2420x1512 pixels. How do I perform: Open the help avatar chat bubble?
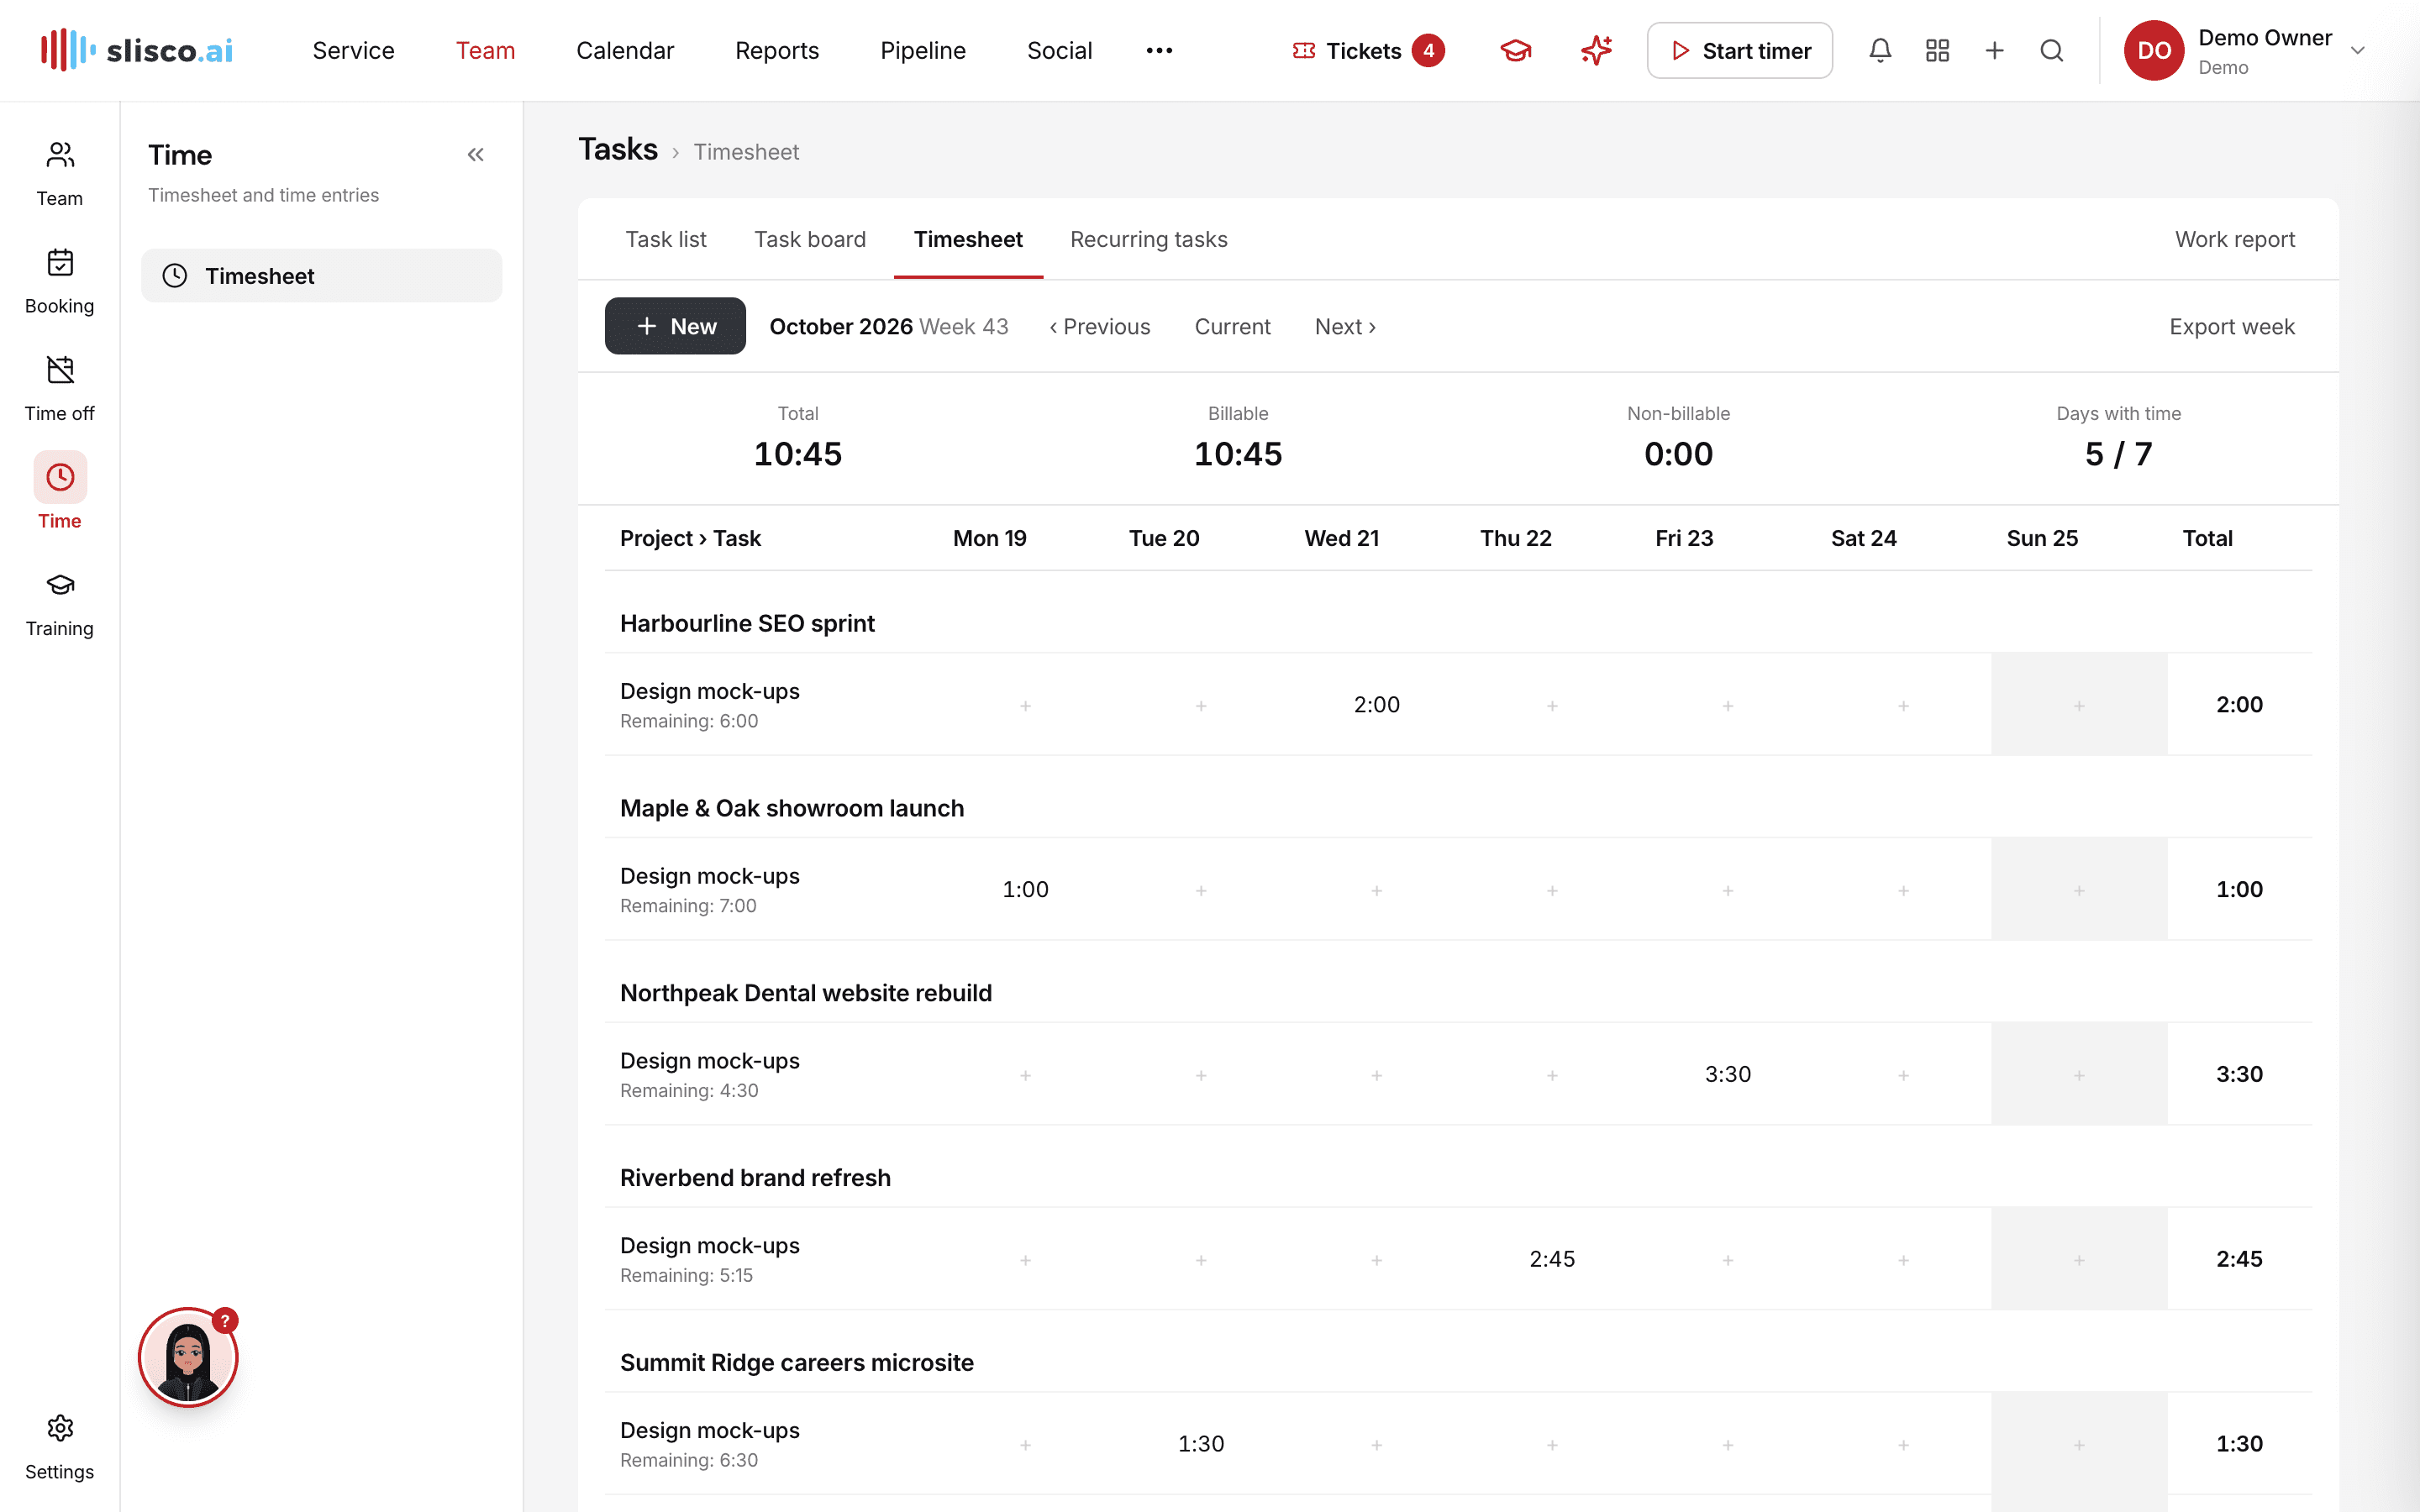click(188, 1357)
